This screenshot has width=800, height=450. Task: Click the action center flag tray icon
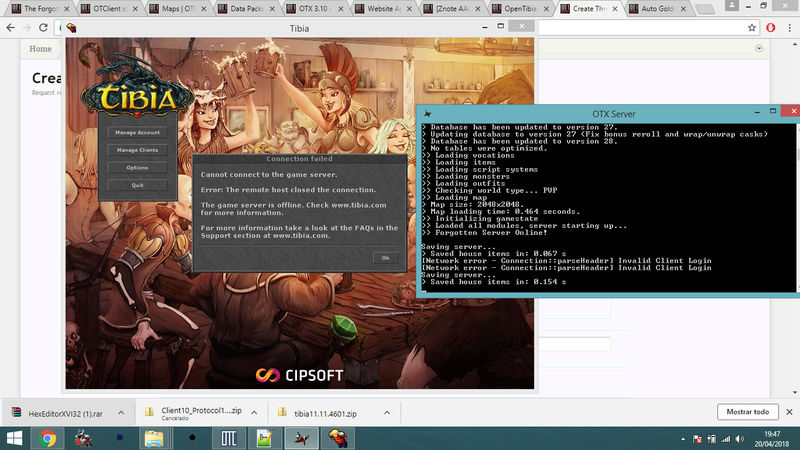coord(697,439)
